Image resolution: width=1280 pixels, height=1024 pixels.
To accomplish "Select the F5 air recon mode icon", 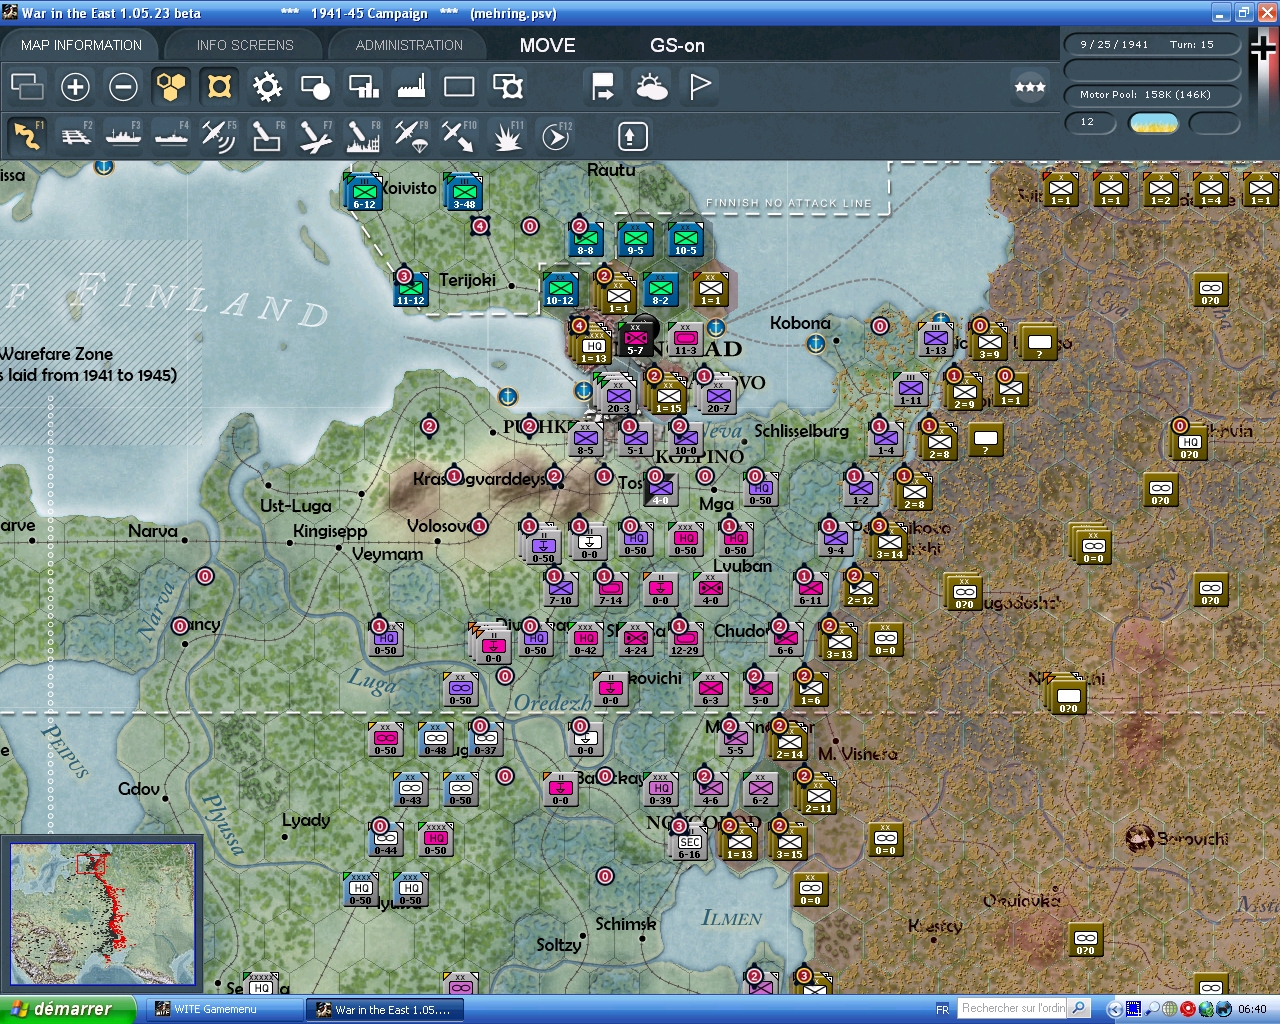I will point(219,136).
